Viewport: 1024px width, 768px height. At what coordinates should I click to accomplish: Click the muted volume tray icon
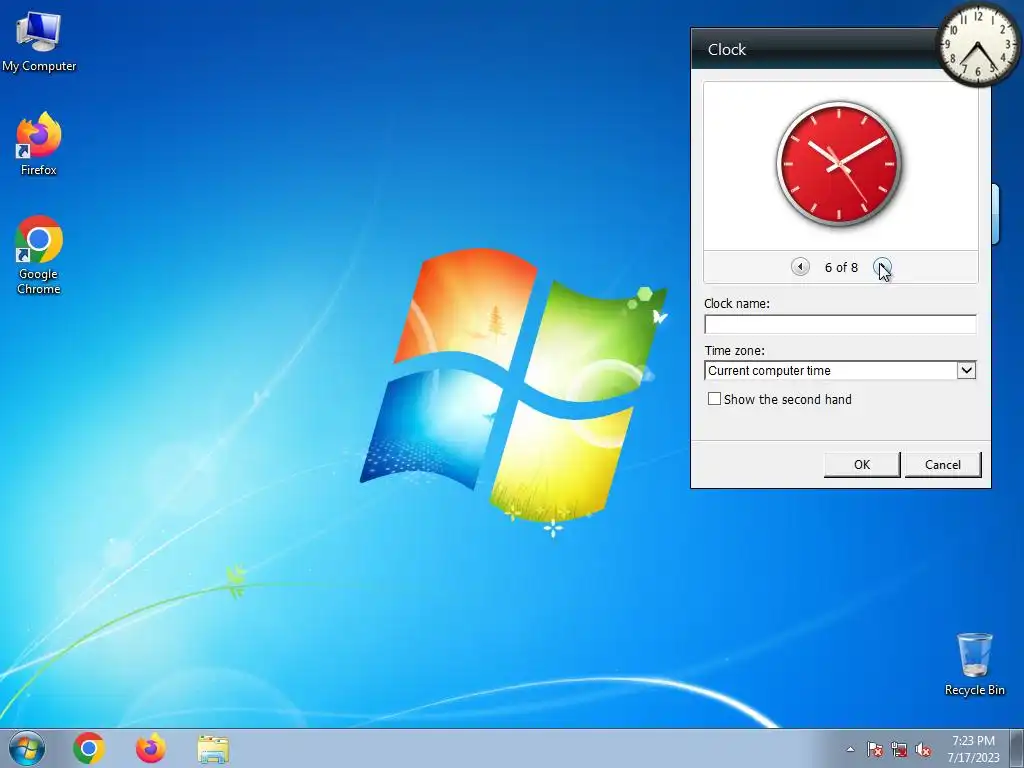click(x=923, y=749)
